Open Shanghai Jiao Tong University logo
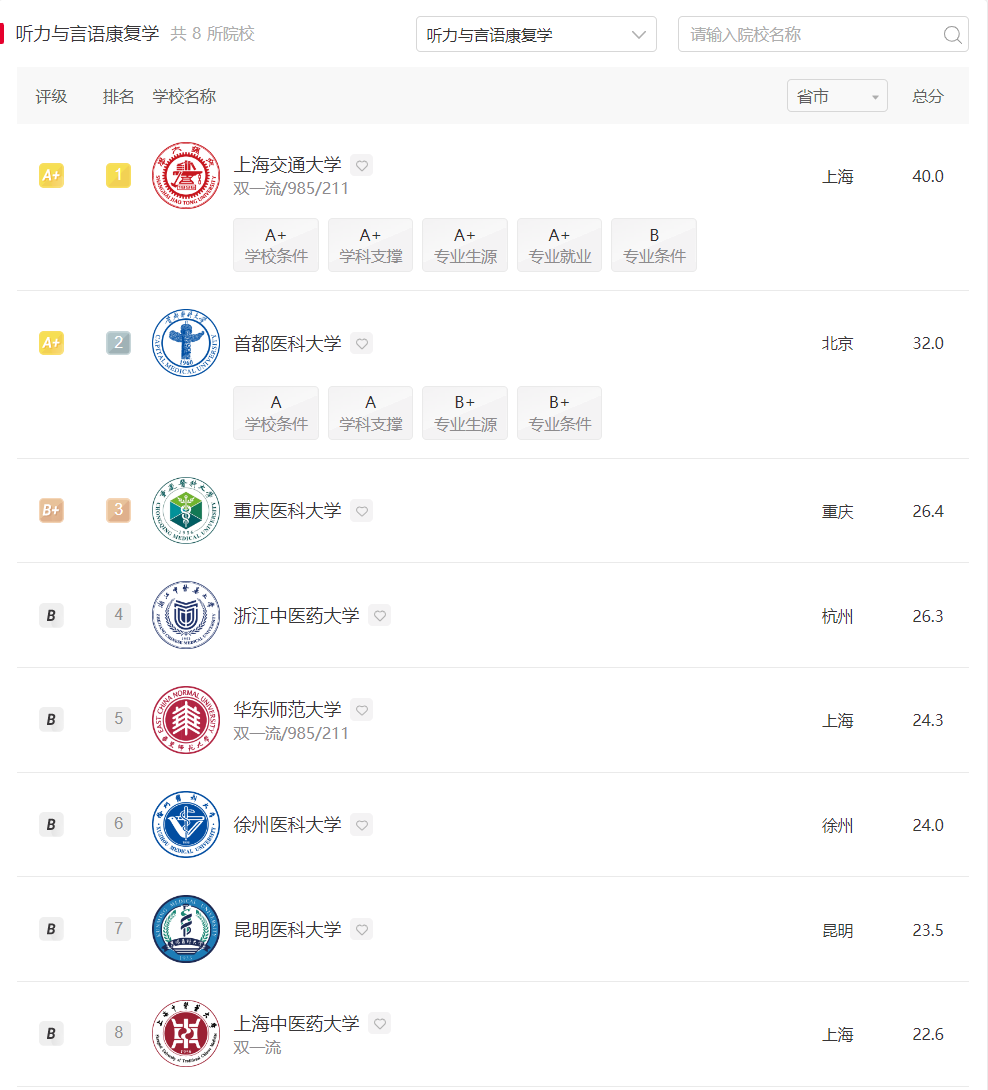988x1090 pixels. pos(186,176)
